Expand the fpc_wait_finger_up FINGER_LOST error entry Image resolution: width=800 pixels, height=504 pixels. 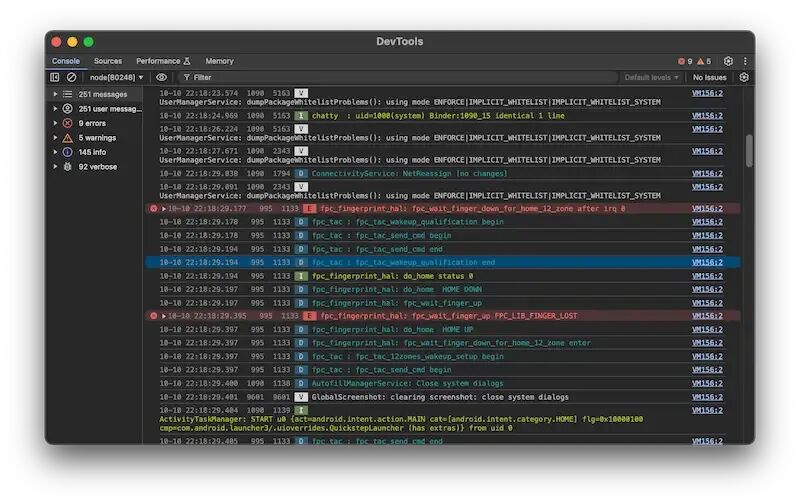click(x=164, y=316)
